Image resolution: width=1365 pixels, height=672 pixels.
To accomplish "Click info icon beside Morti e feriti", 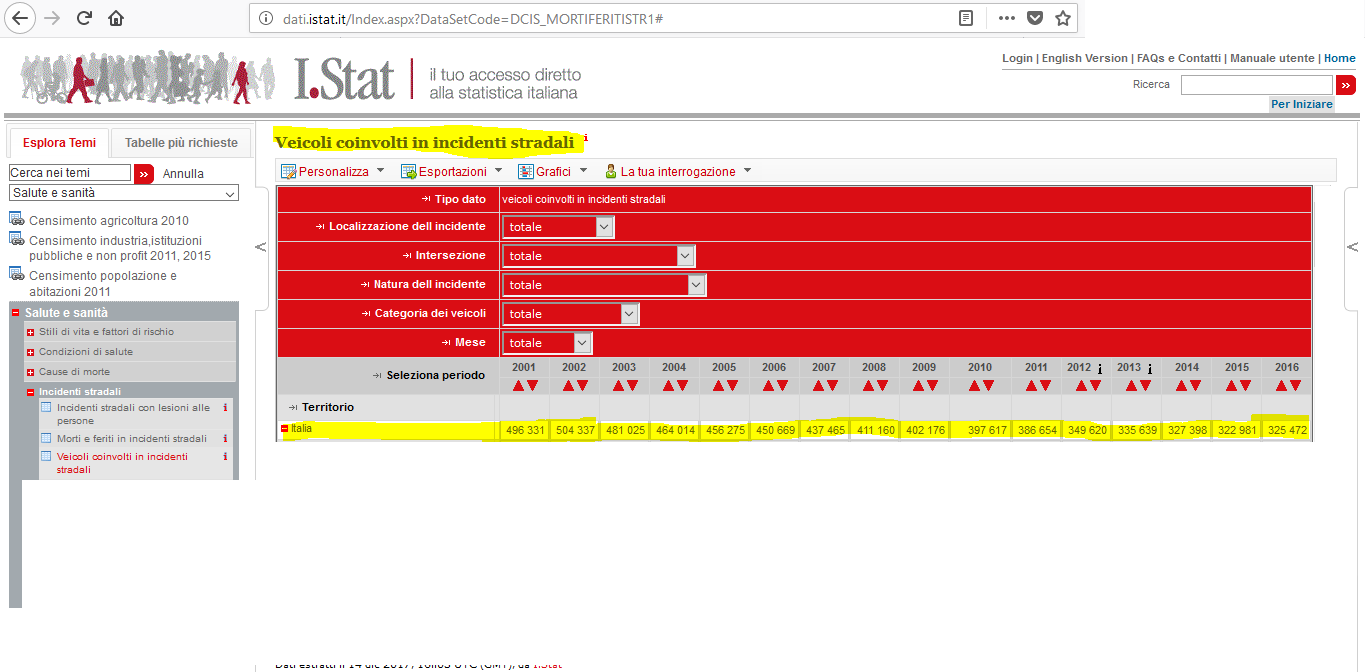I will pos(225,438).
